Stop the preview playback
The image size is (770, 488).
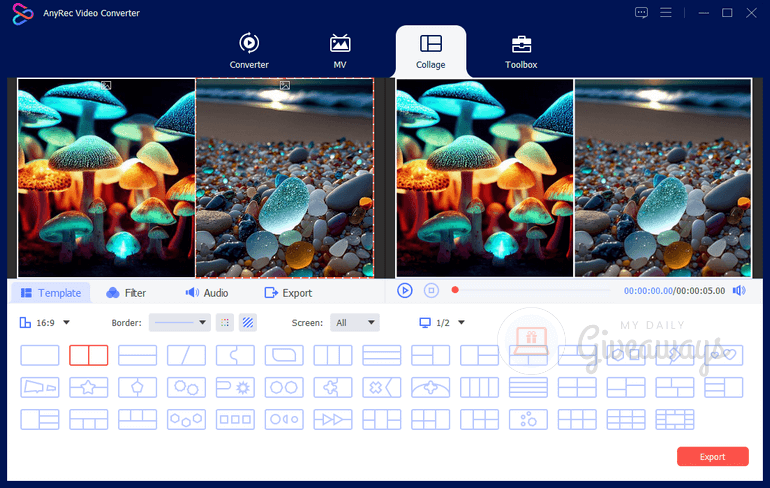[431, 290]
